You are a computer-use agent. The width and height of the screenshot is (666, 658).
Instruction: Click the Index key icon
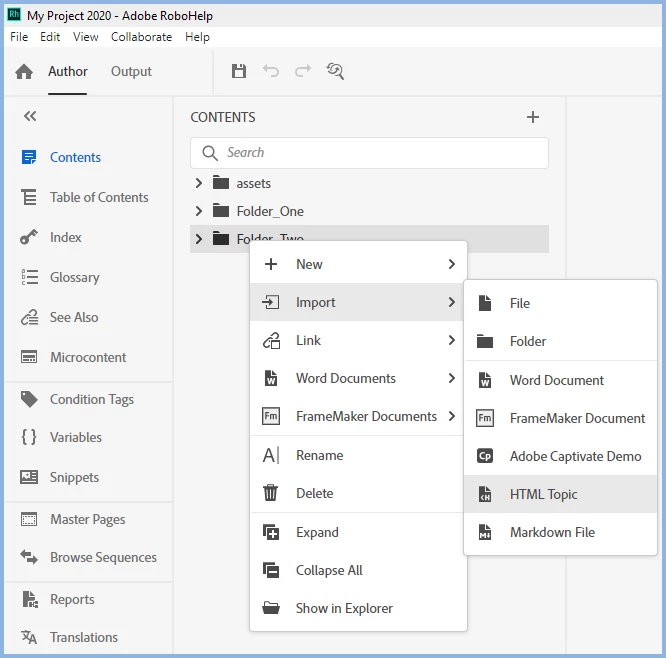pos(29,237)
